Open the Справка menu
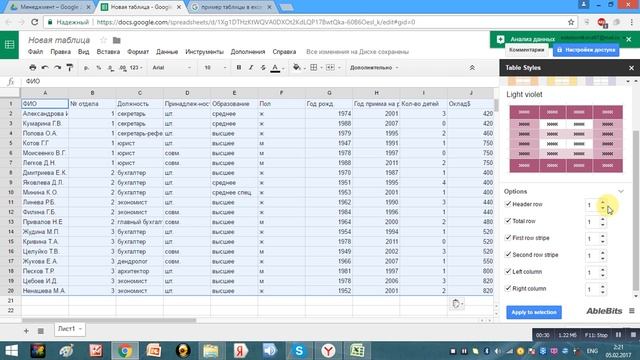This screenshot has width=640, height=360. pos(284,52)
